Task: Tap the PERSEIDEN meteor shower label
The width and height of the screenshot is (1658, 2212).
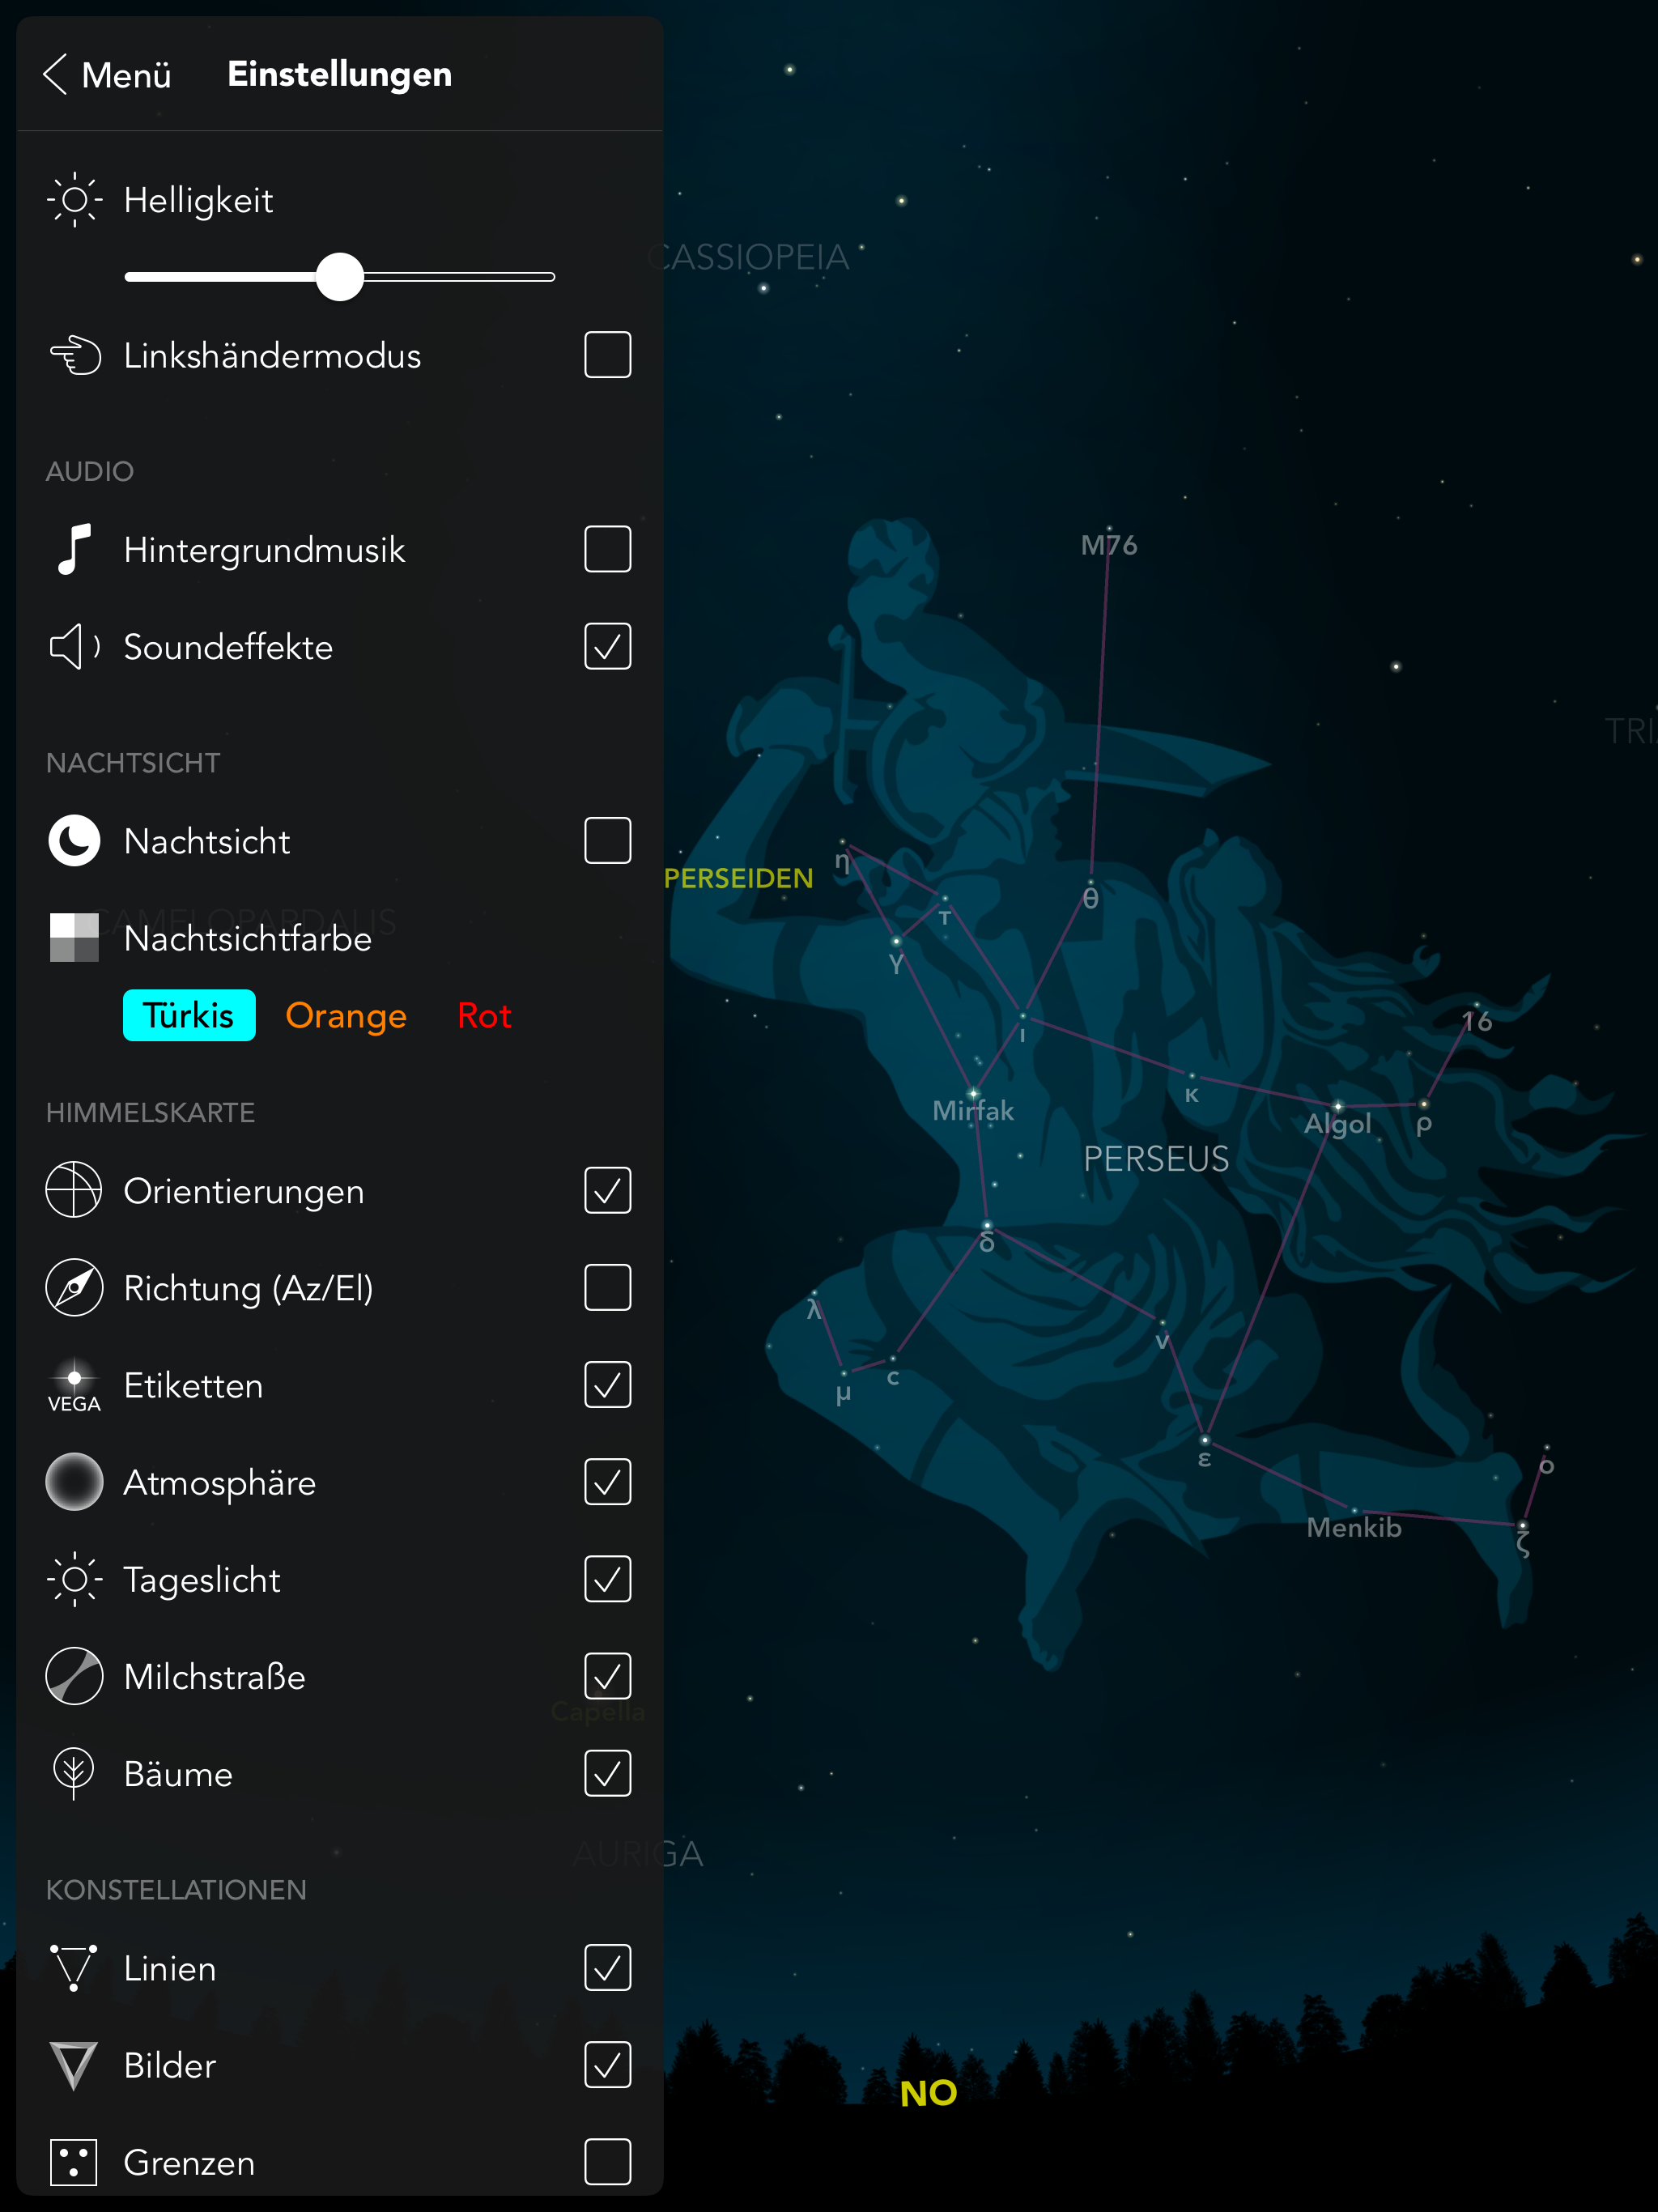Action: click(x=739, y=878)
